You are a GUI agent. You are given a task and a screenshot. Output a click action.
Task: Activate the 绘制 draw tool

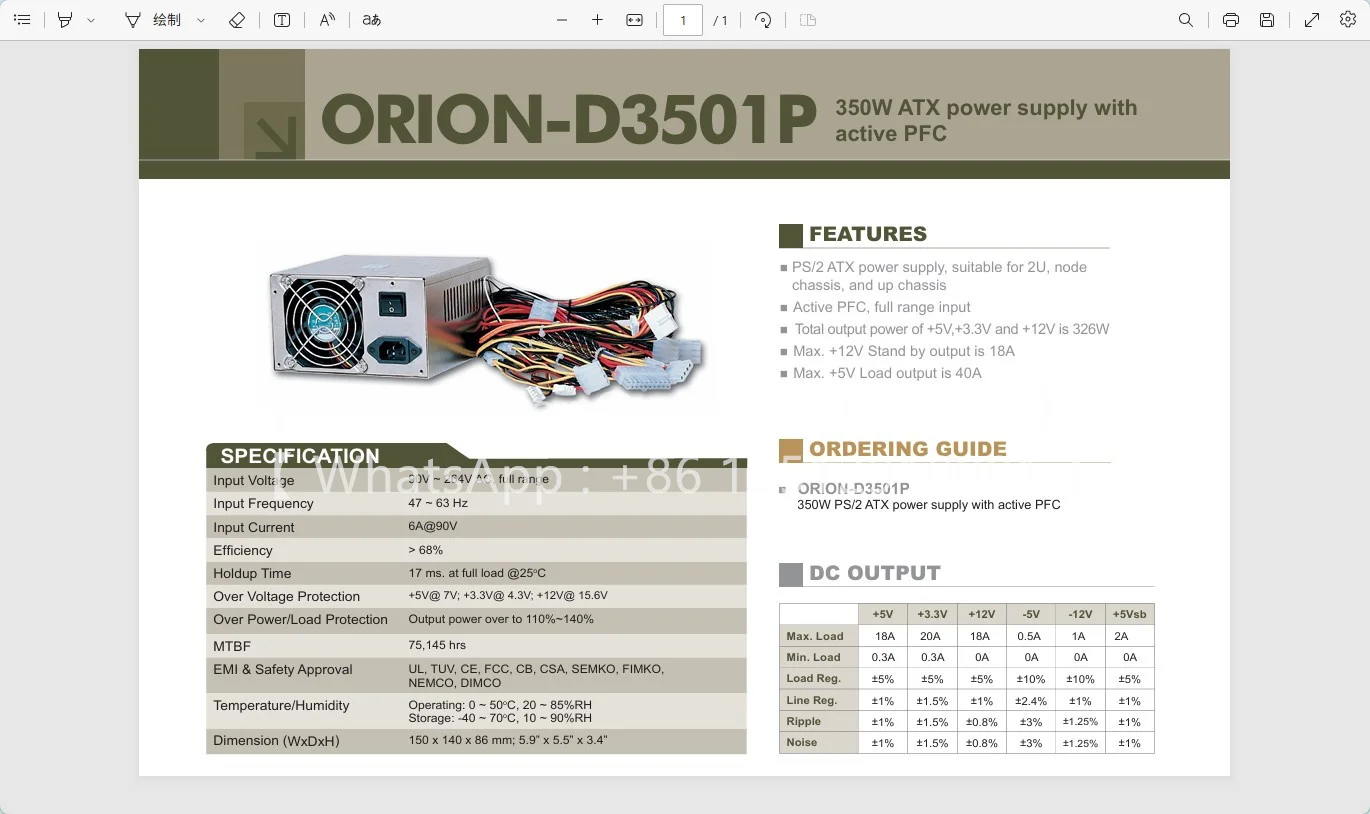click(154, 20)
